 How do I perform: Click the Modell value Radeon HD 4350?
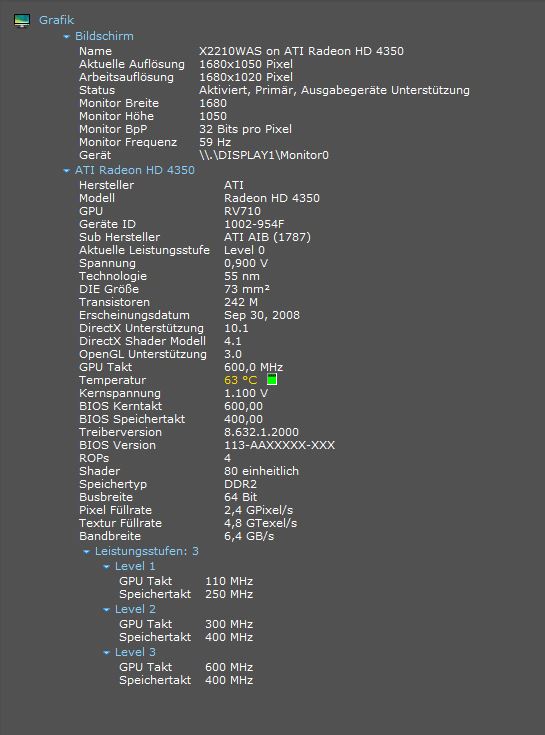pos(272,198)
